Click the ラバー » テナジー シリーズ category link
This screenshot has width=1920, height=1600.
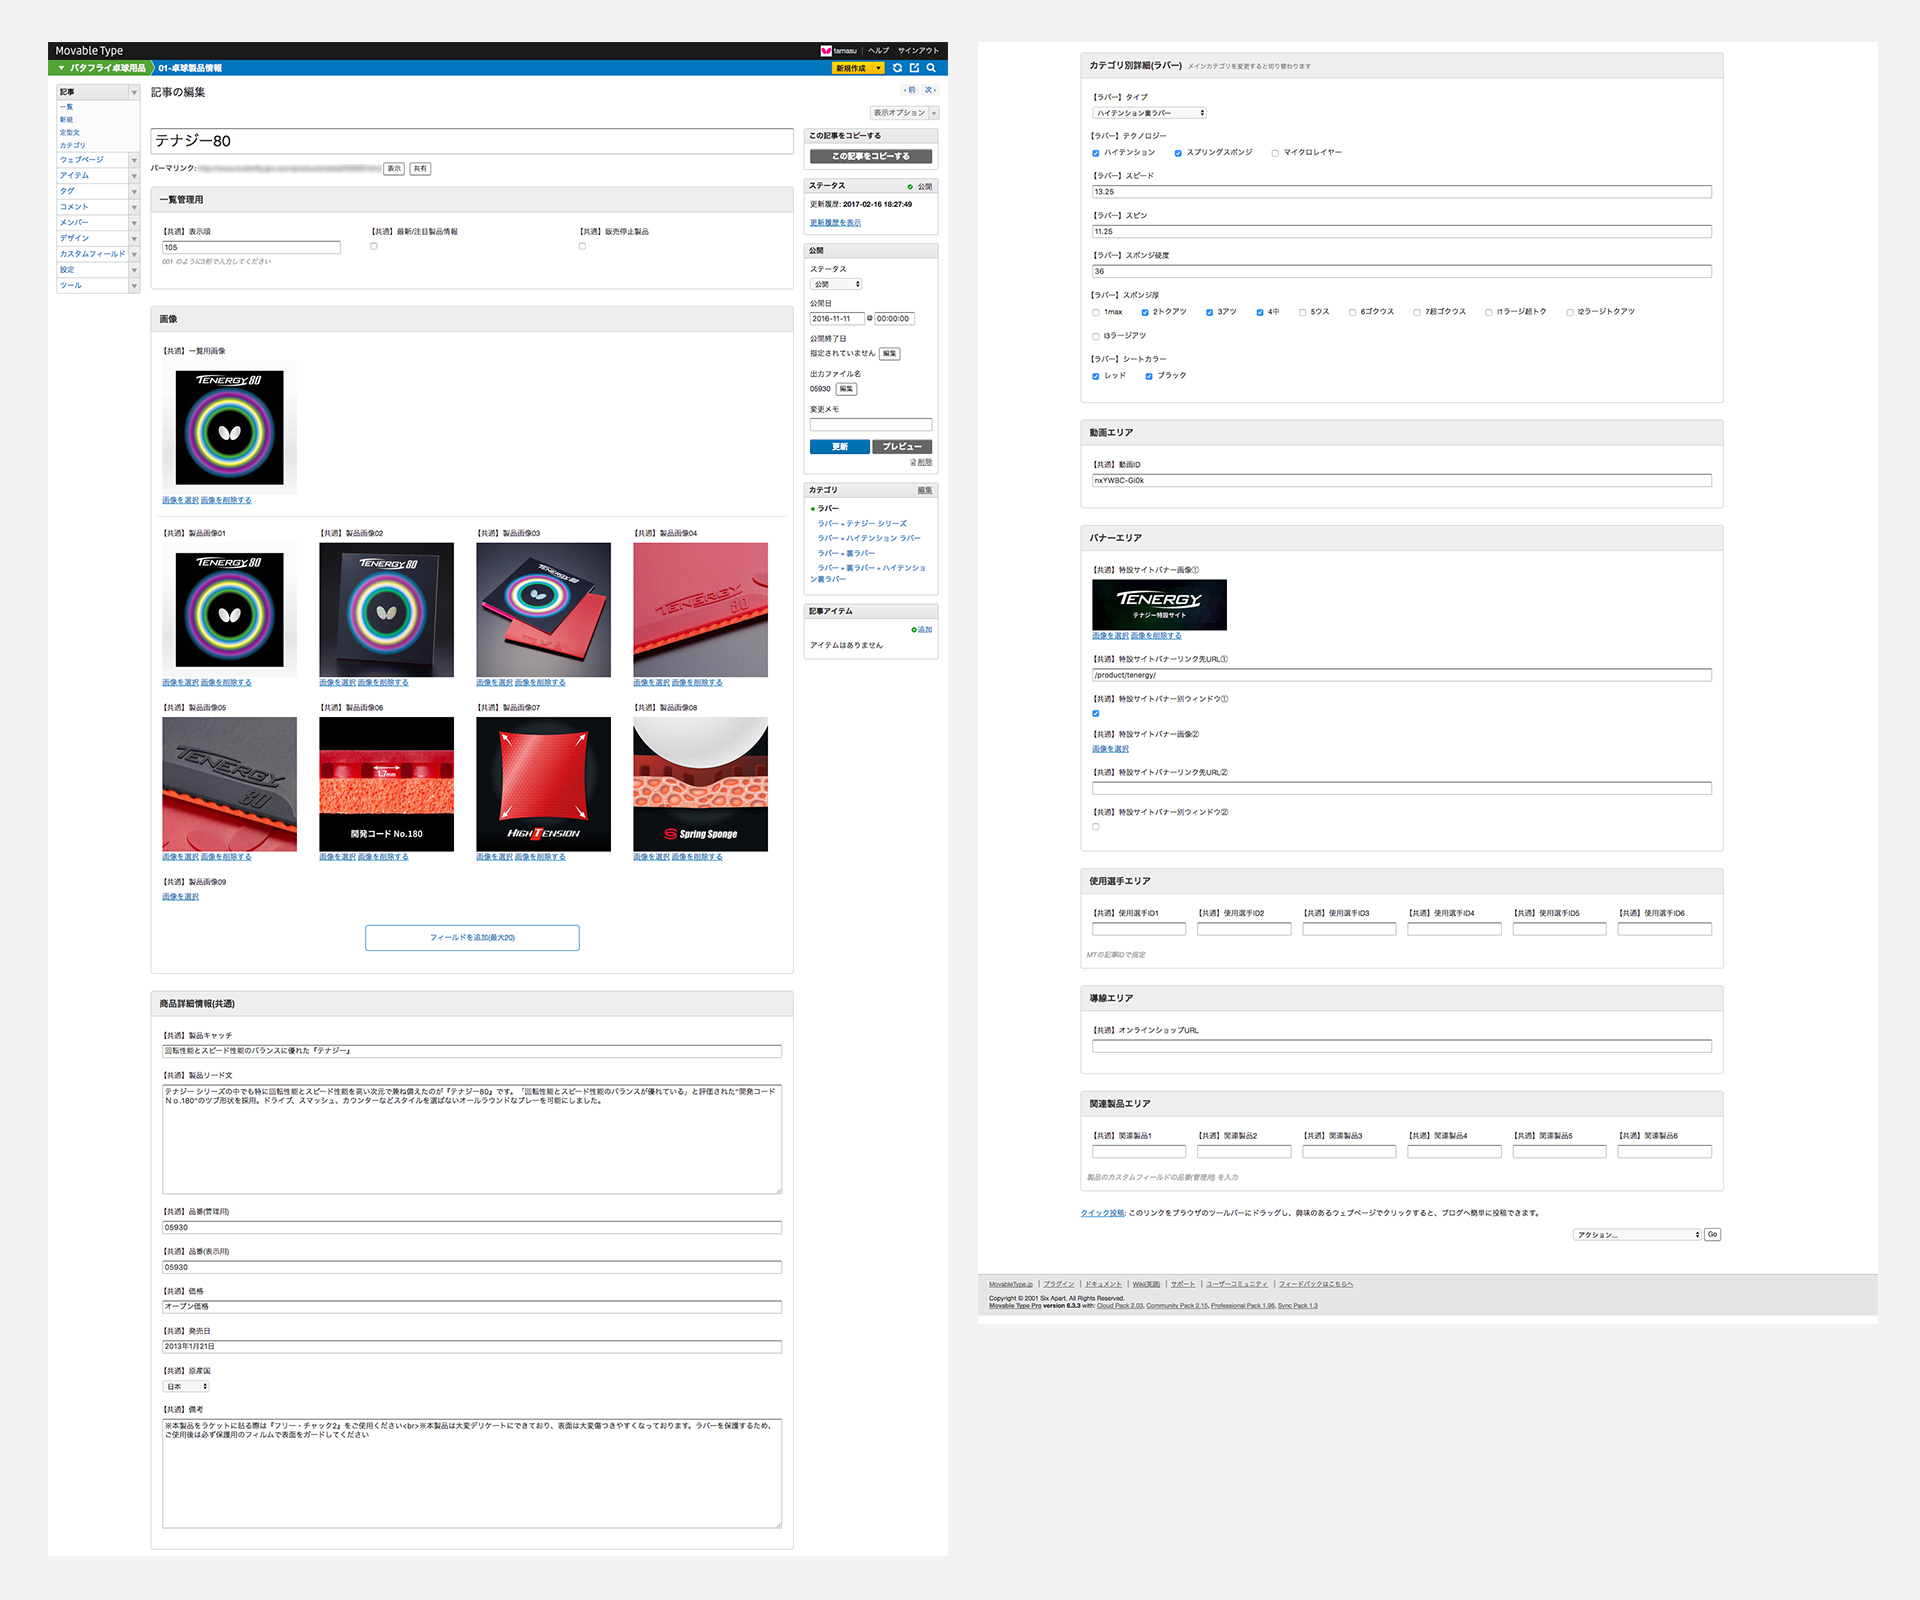pyautogui.click(x=862, y=523)
